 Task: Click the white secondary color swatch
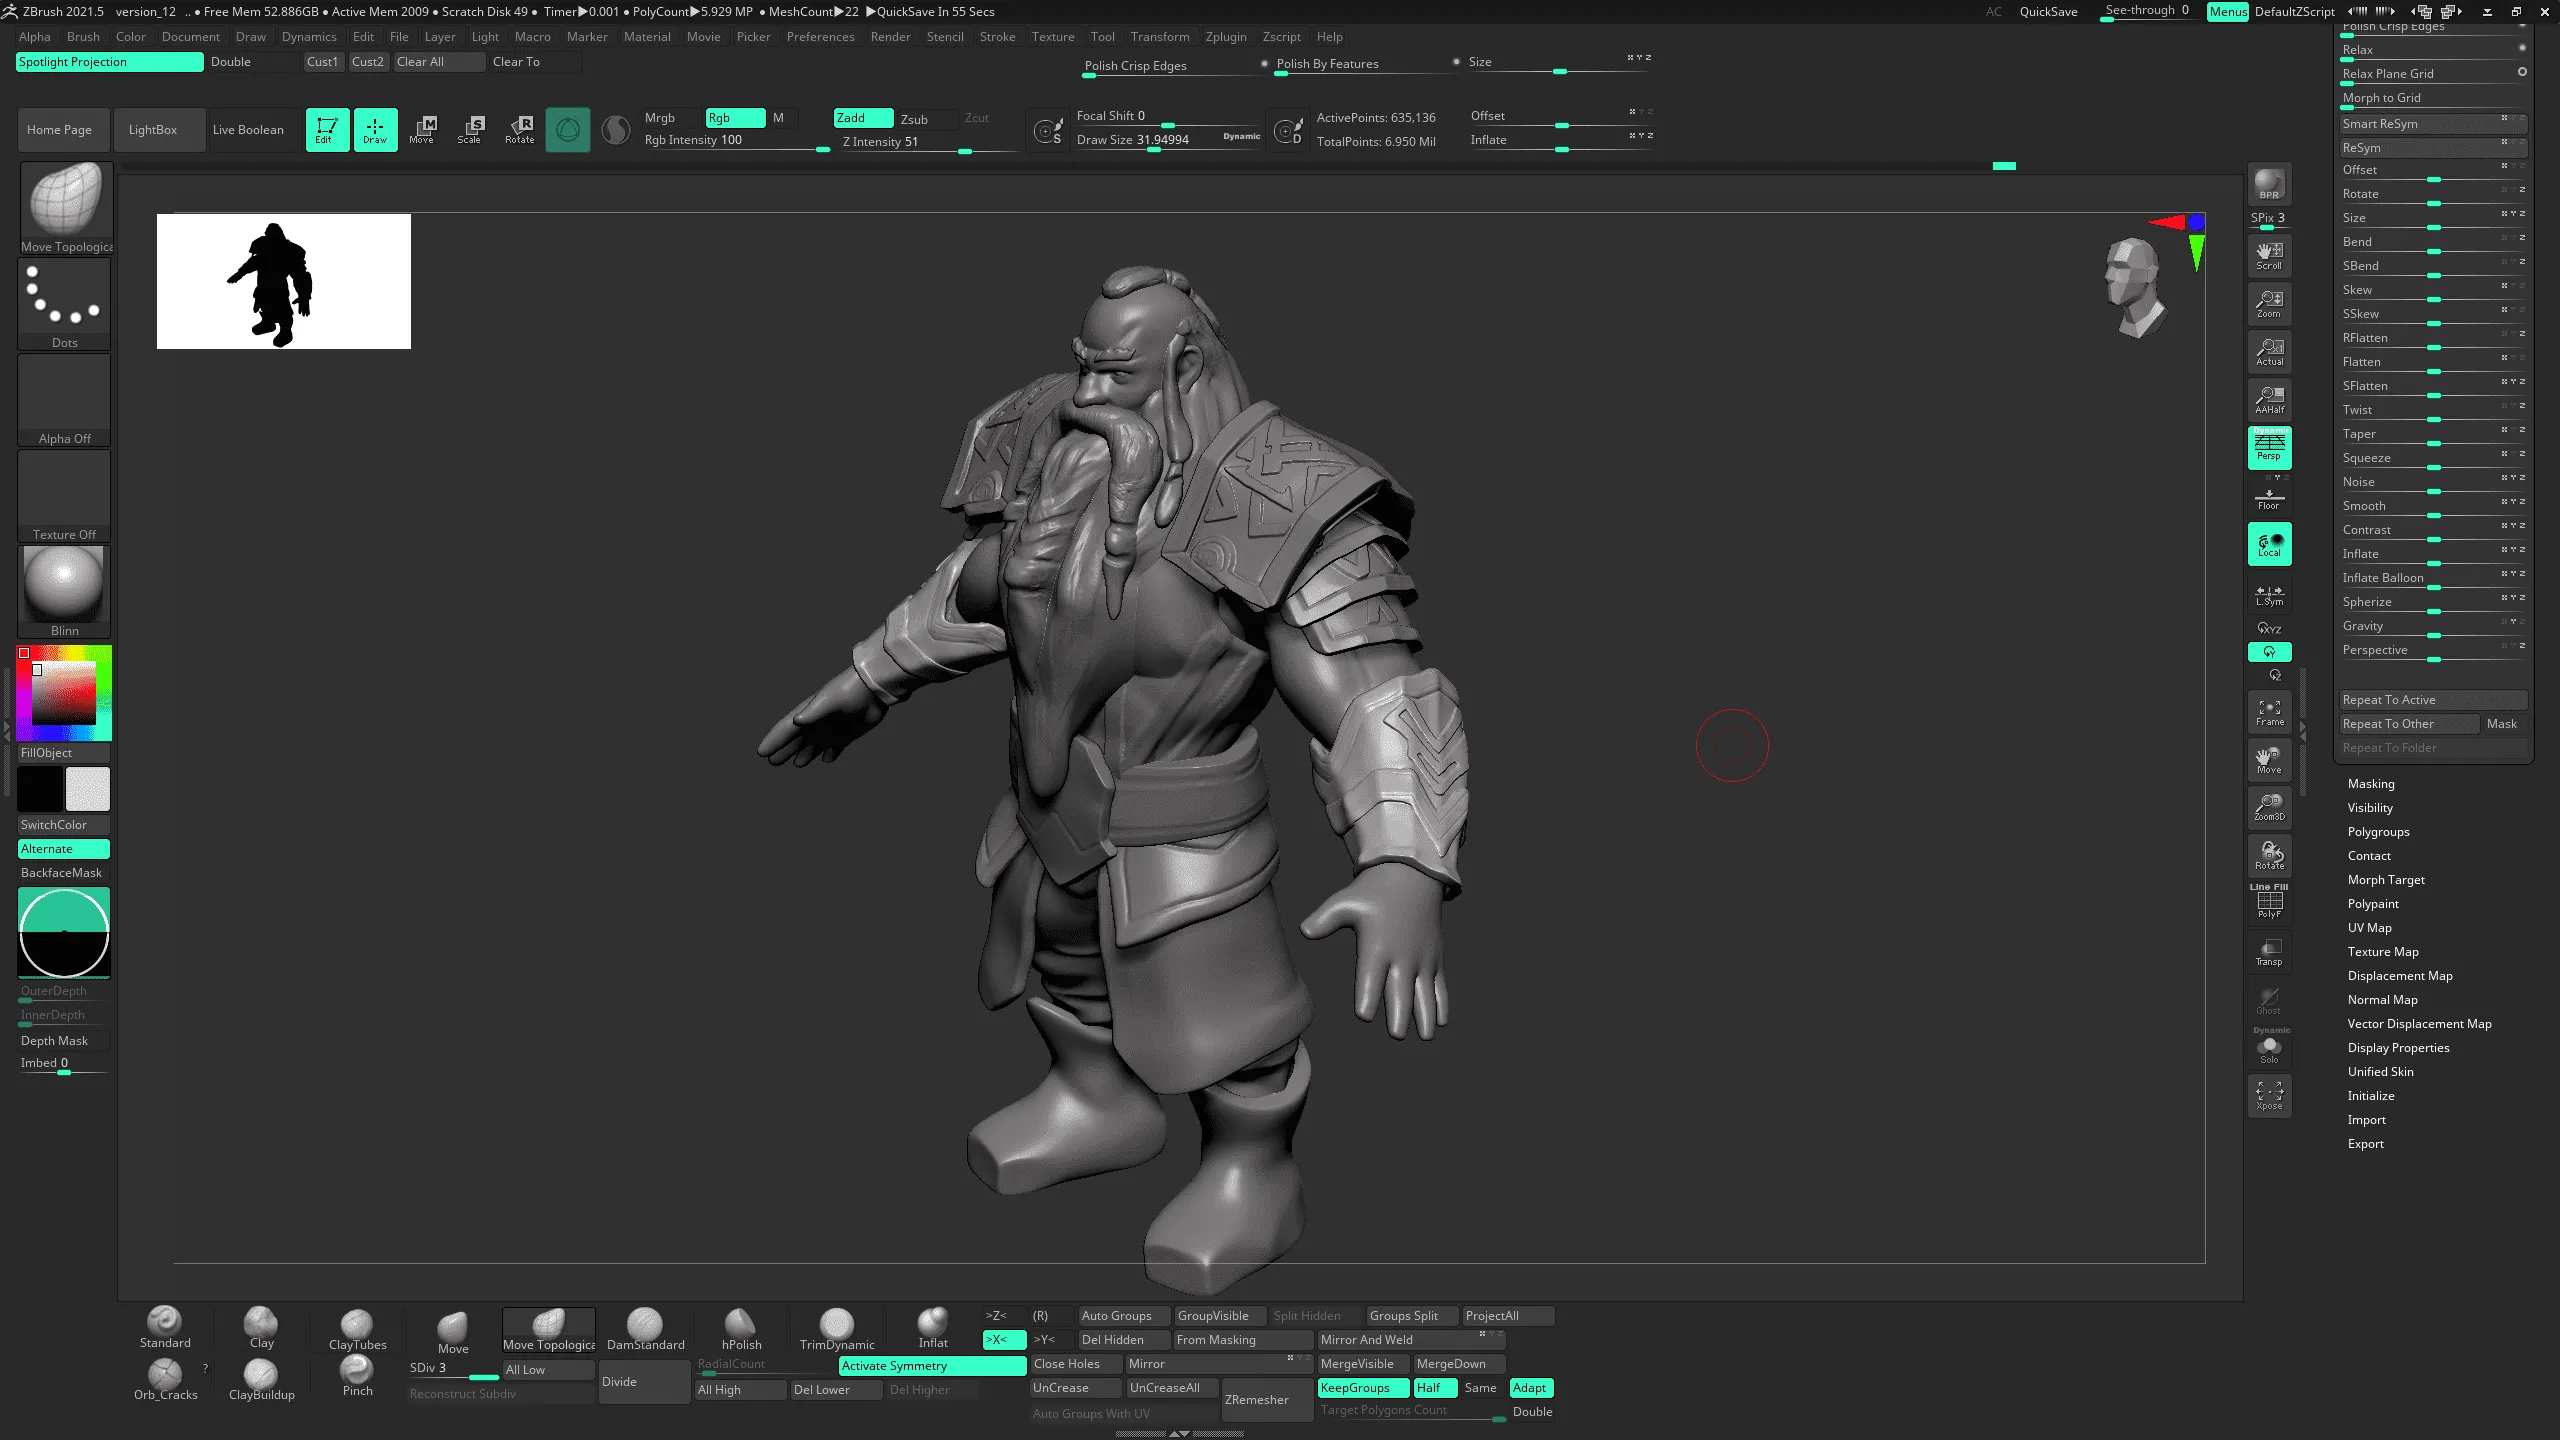[x=88, y=789]
